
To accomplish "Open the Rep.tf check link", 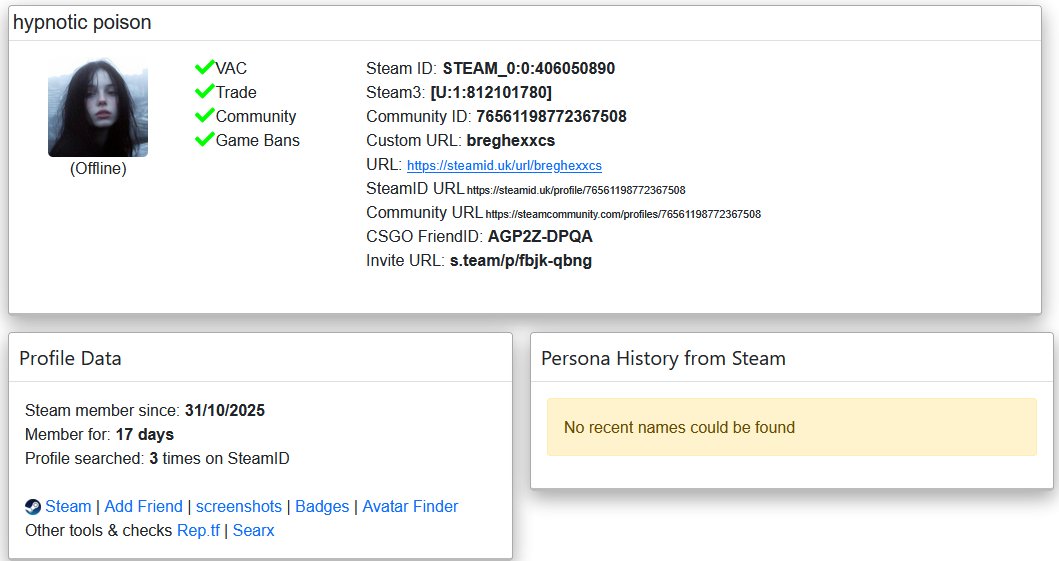I will pos(198,531).
